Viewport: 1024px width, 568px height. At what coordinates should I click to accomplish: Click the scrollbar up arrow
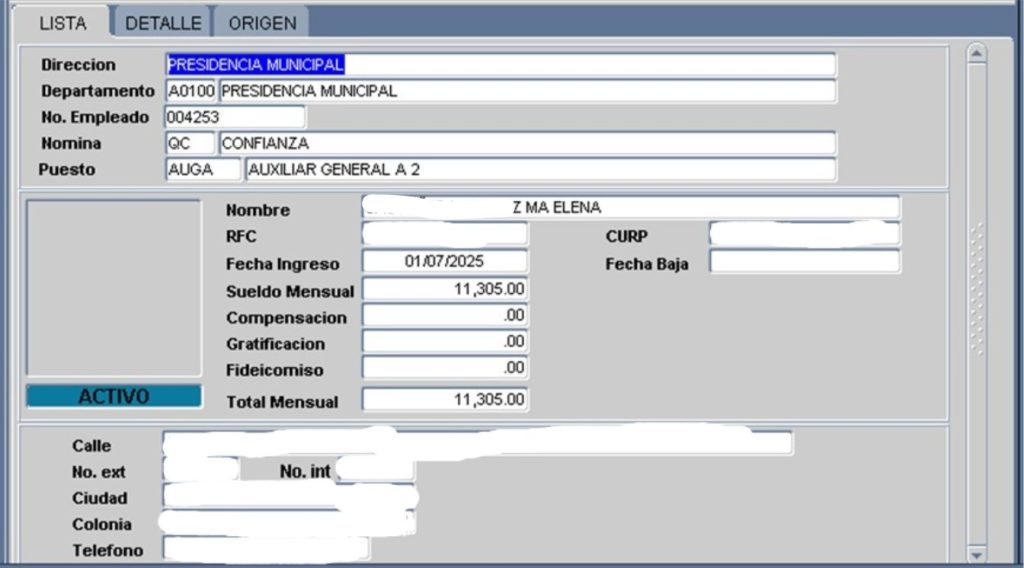coord(976,53)
